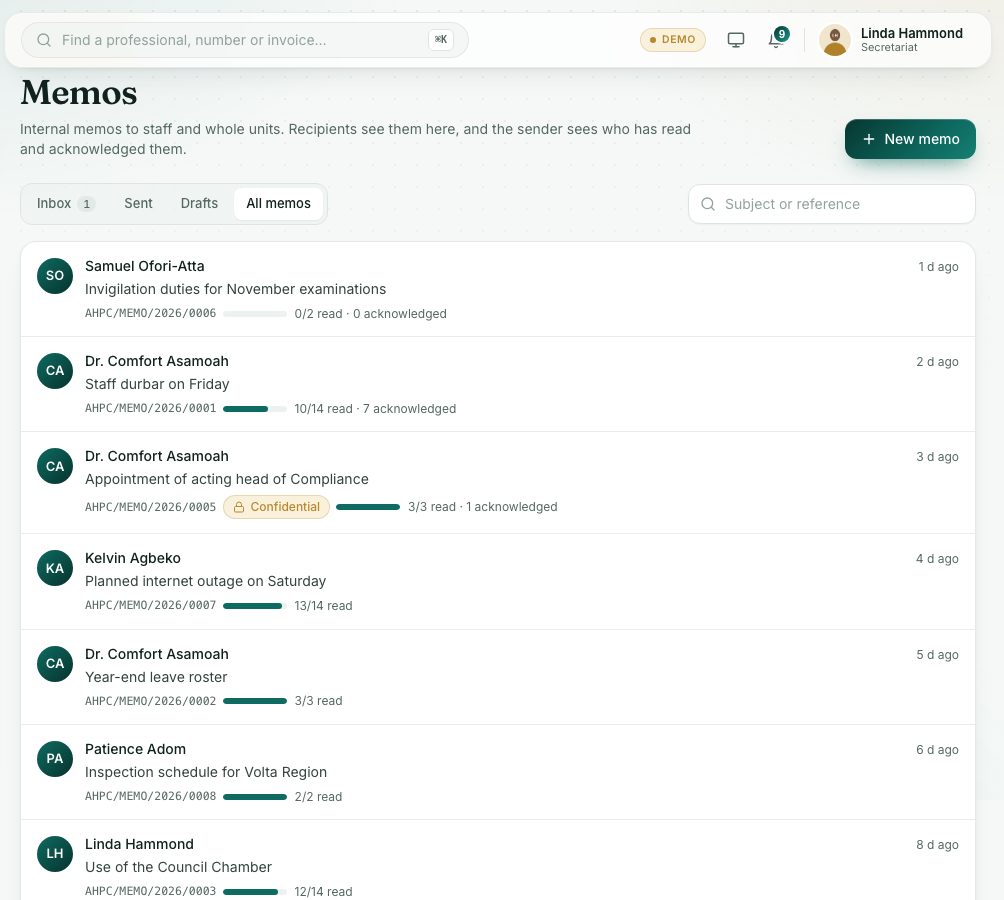This screenshot has height=900, width=1004.
Task: Open the Sent tab
Action: pyautogui.click(x=138, y=204)
